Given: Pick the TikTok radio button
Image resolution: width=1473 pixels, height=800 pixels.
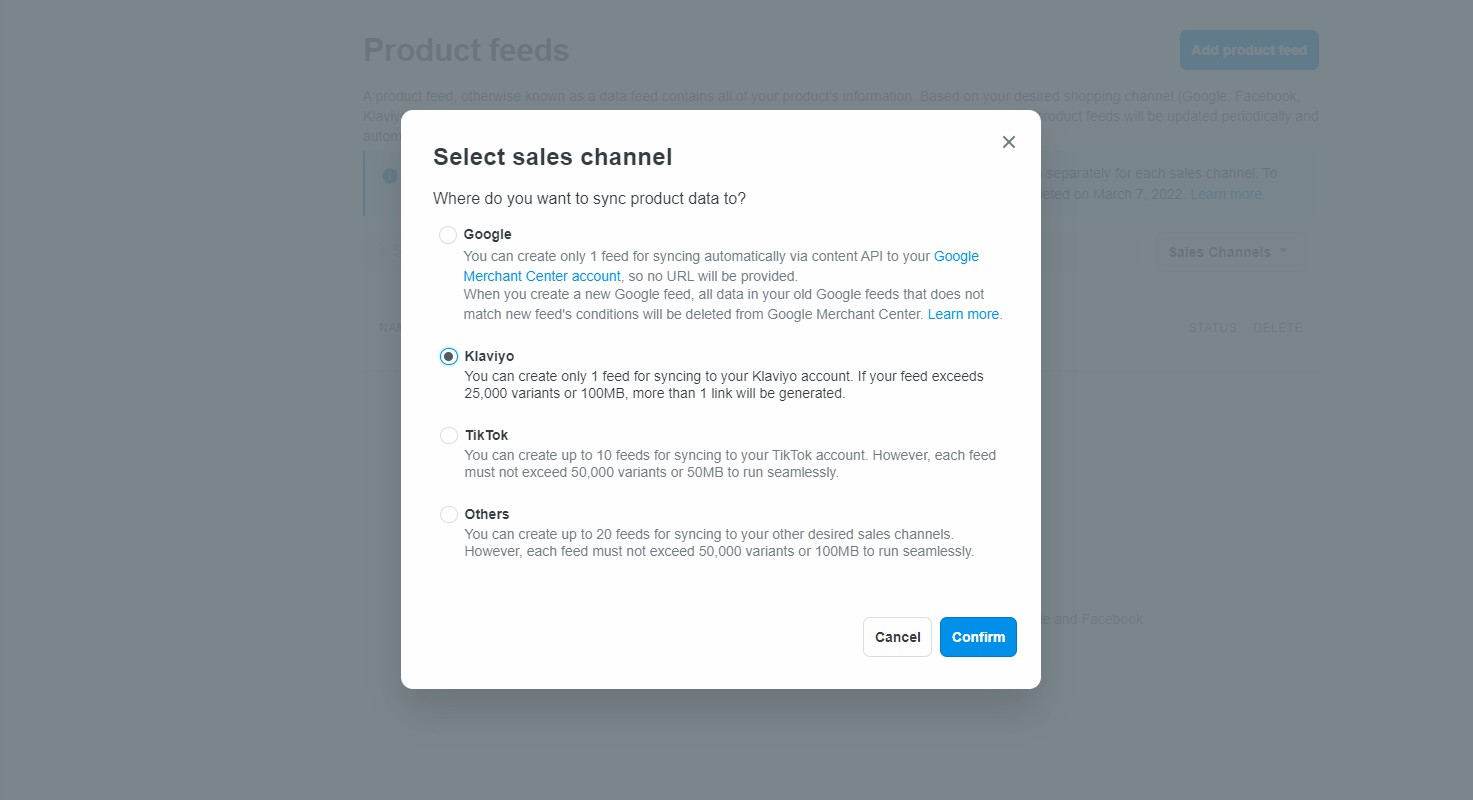Looking at the screenshot, I should pos(449,436).
